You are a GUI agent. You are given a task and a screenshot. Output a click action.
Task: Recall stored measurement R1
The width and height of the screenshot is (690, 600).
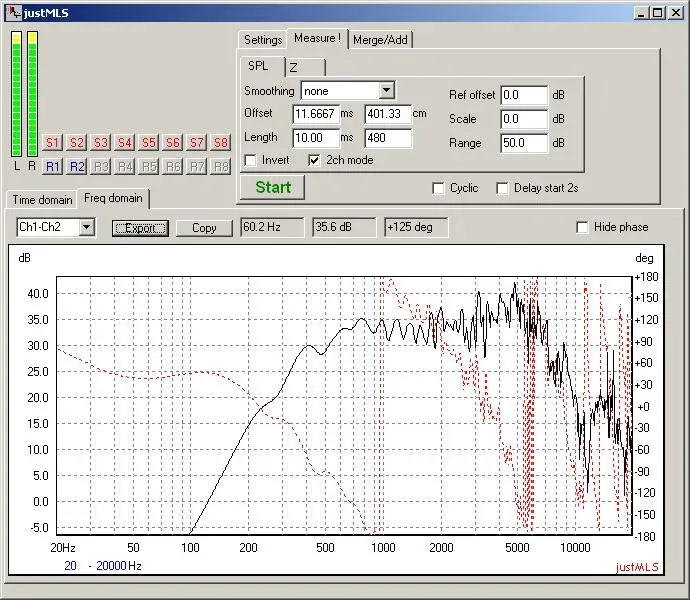point(52,166)
